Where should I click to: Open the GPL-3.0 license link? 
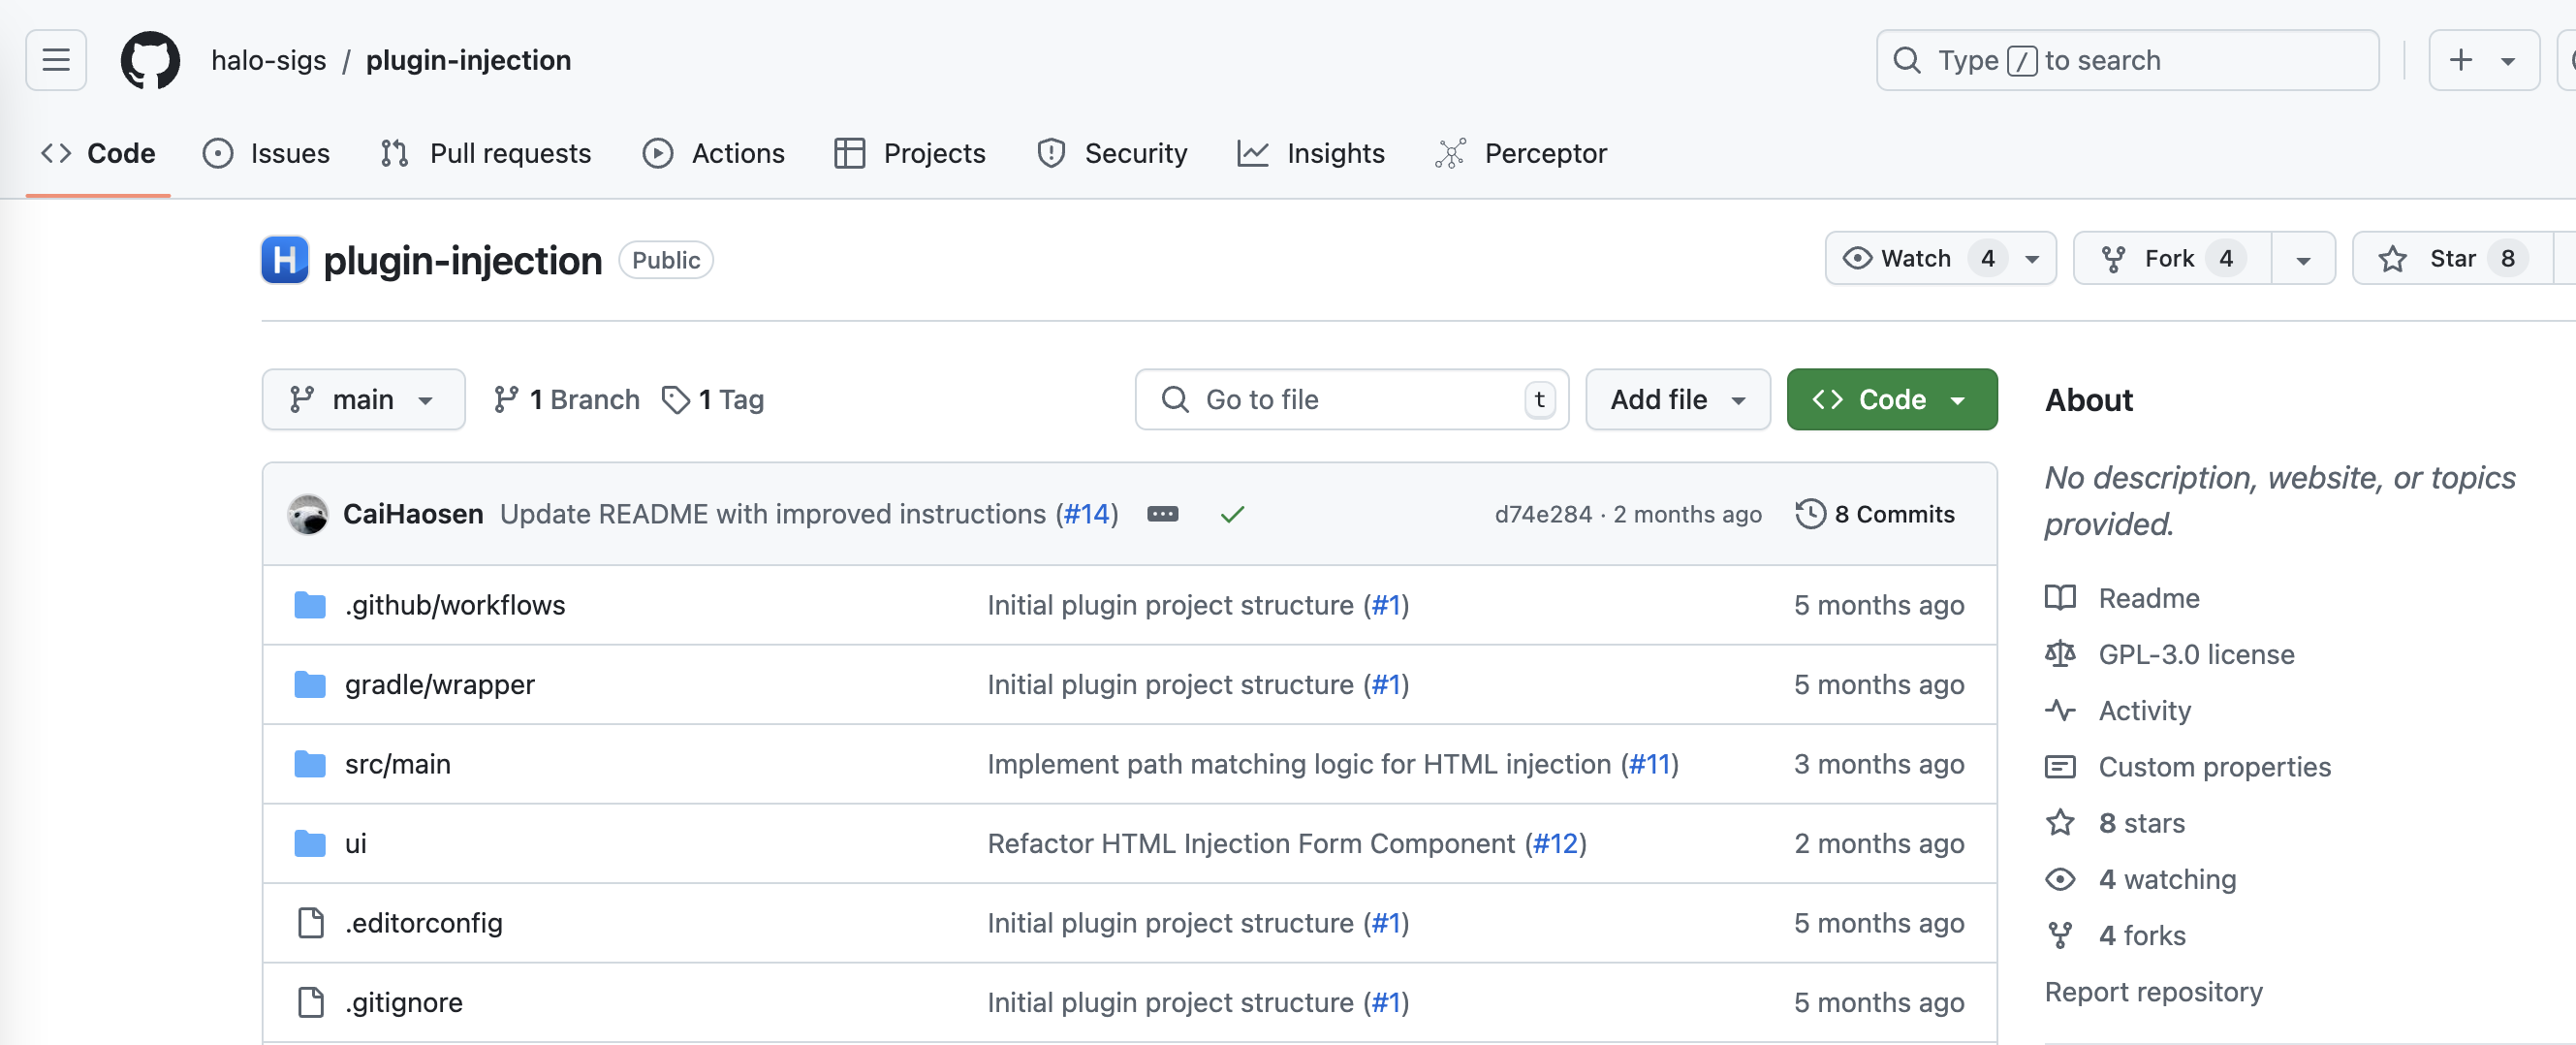point(2196,654)
